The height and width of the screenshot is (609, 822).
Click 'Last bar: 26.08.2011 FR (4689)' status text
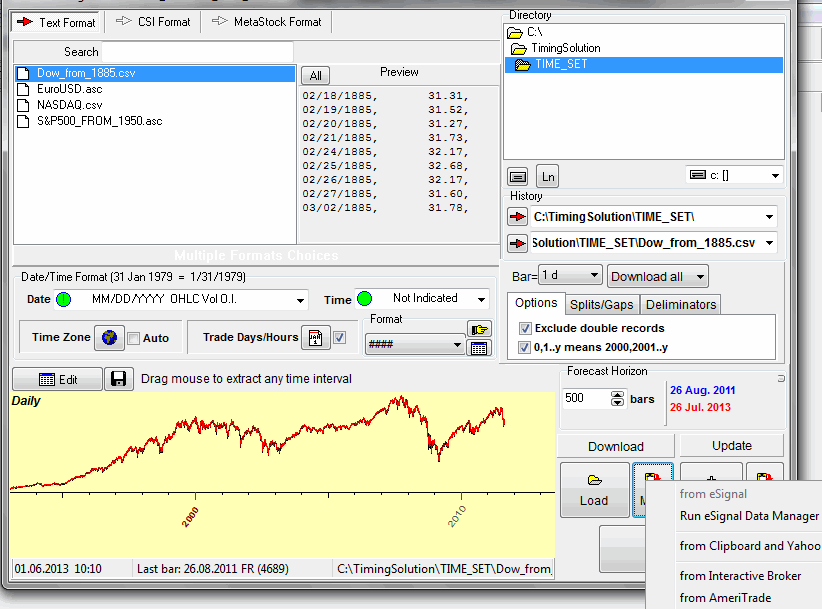point(213,569)
